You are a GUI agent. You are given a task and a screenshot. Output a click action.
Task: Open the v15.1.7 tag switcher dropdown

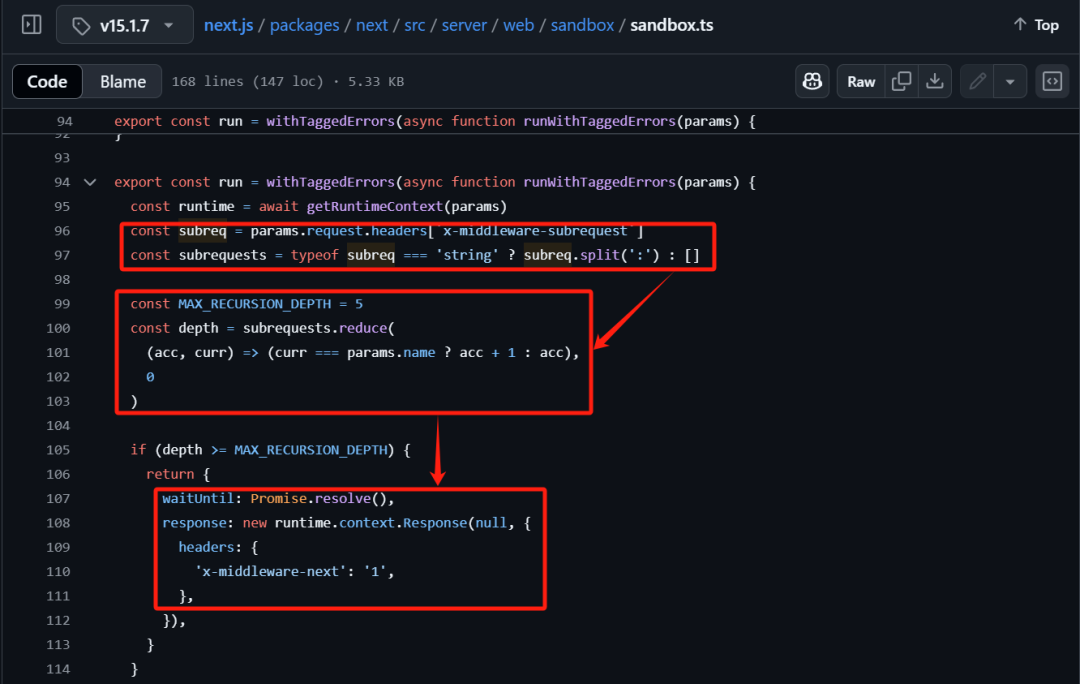click(123, 25)
